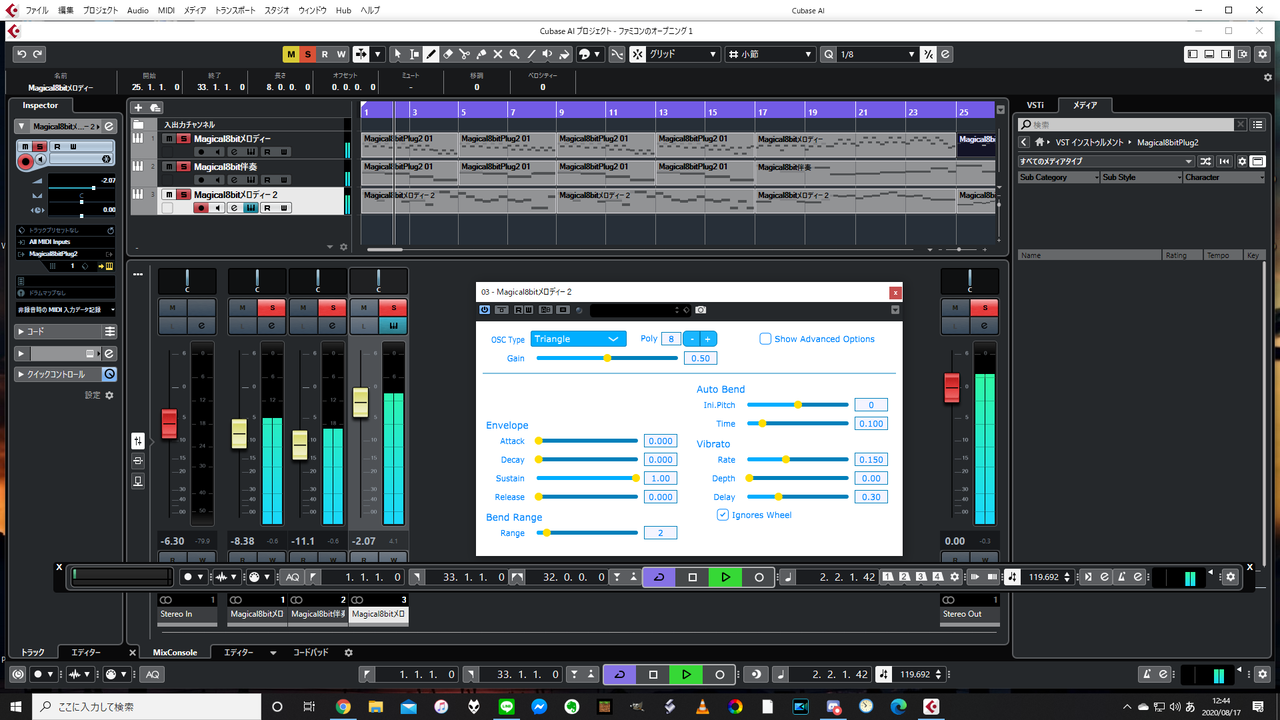
Task: Toggle record enable on Magical8bitメロディー 2 track
Action: pos(201,208)
